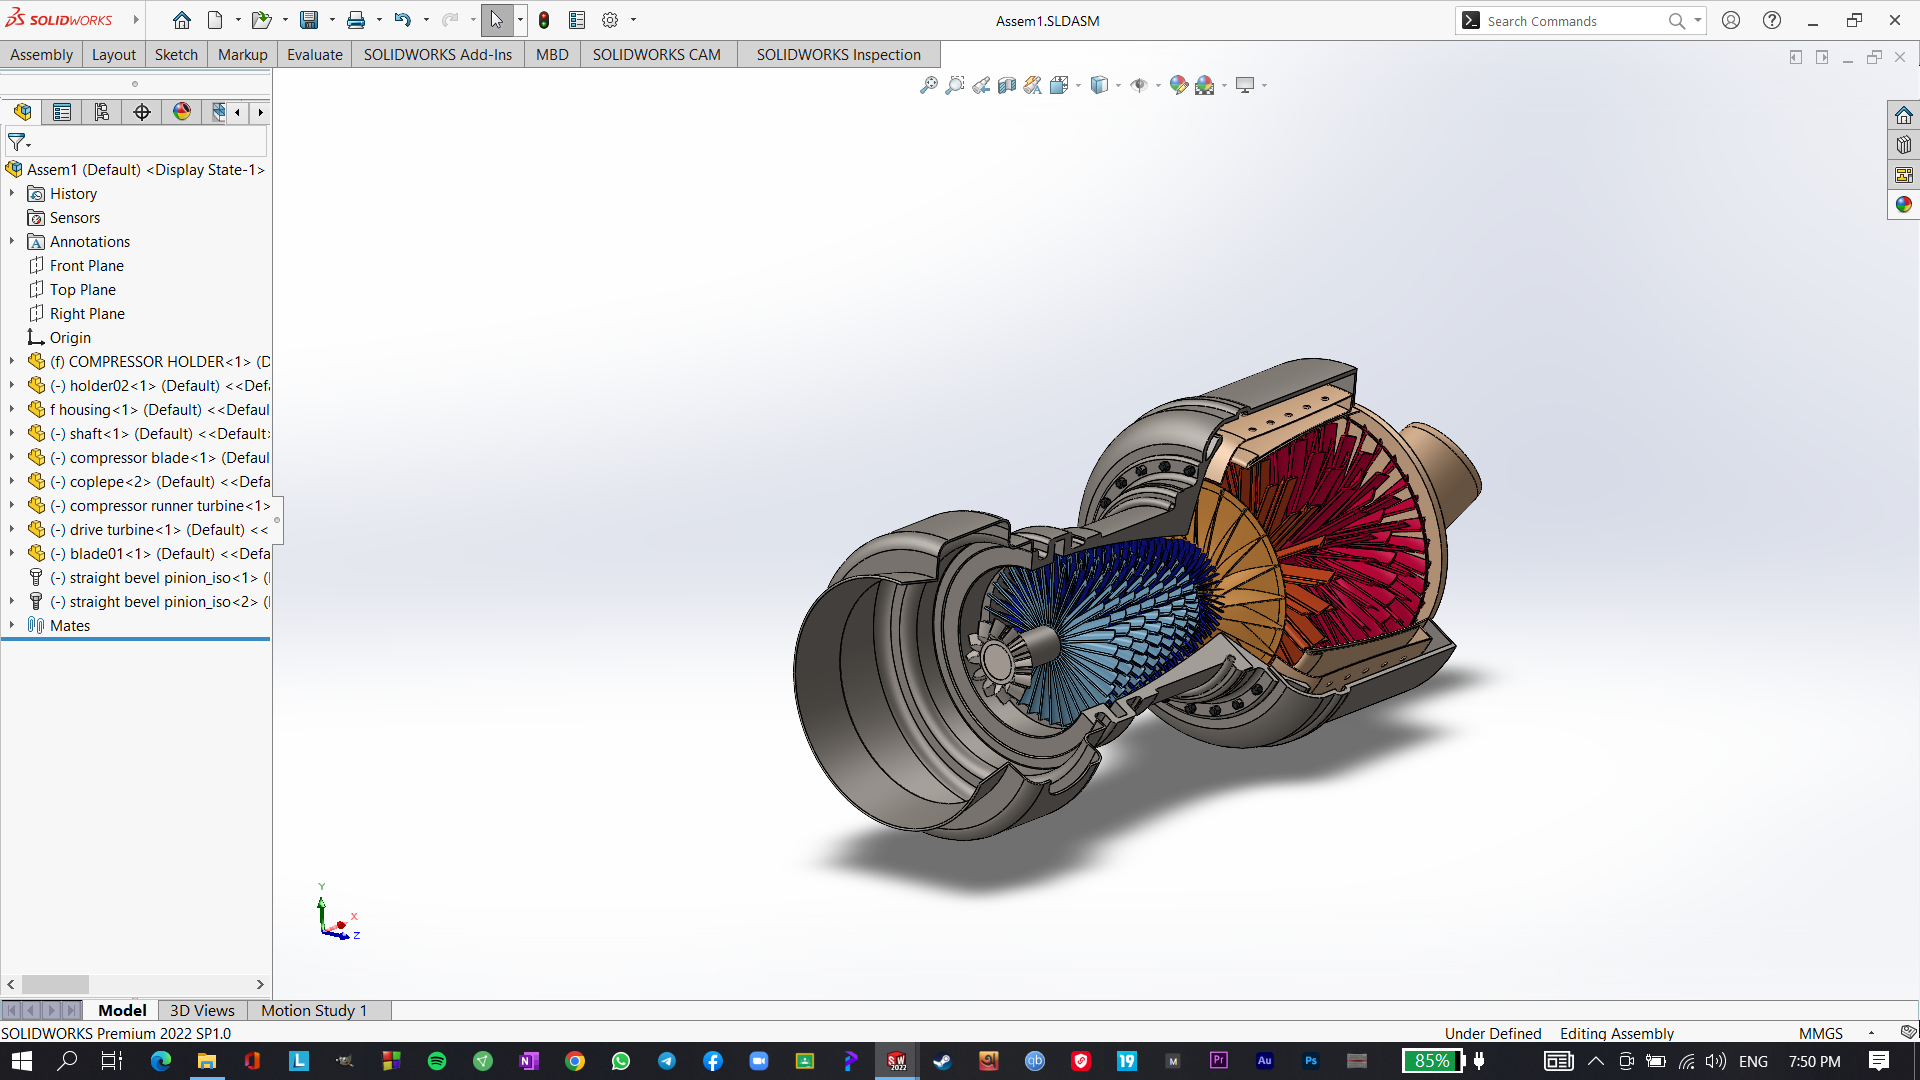This screenshot has width=1920, height=1080.
Task: Switch to the Evaluate ribbon tab
Action: click(314, 54)
